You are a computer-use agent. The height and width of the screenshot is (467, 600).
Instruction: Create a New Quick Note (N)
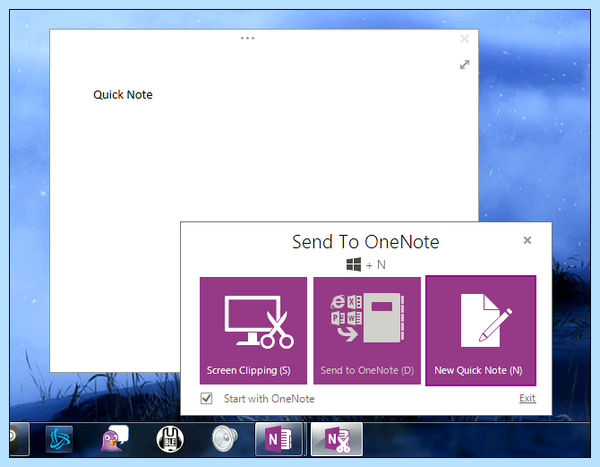pyautogui.click(x=481, y=330)
